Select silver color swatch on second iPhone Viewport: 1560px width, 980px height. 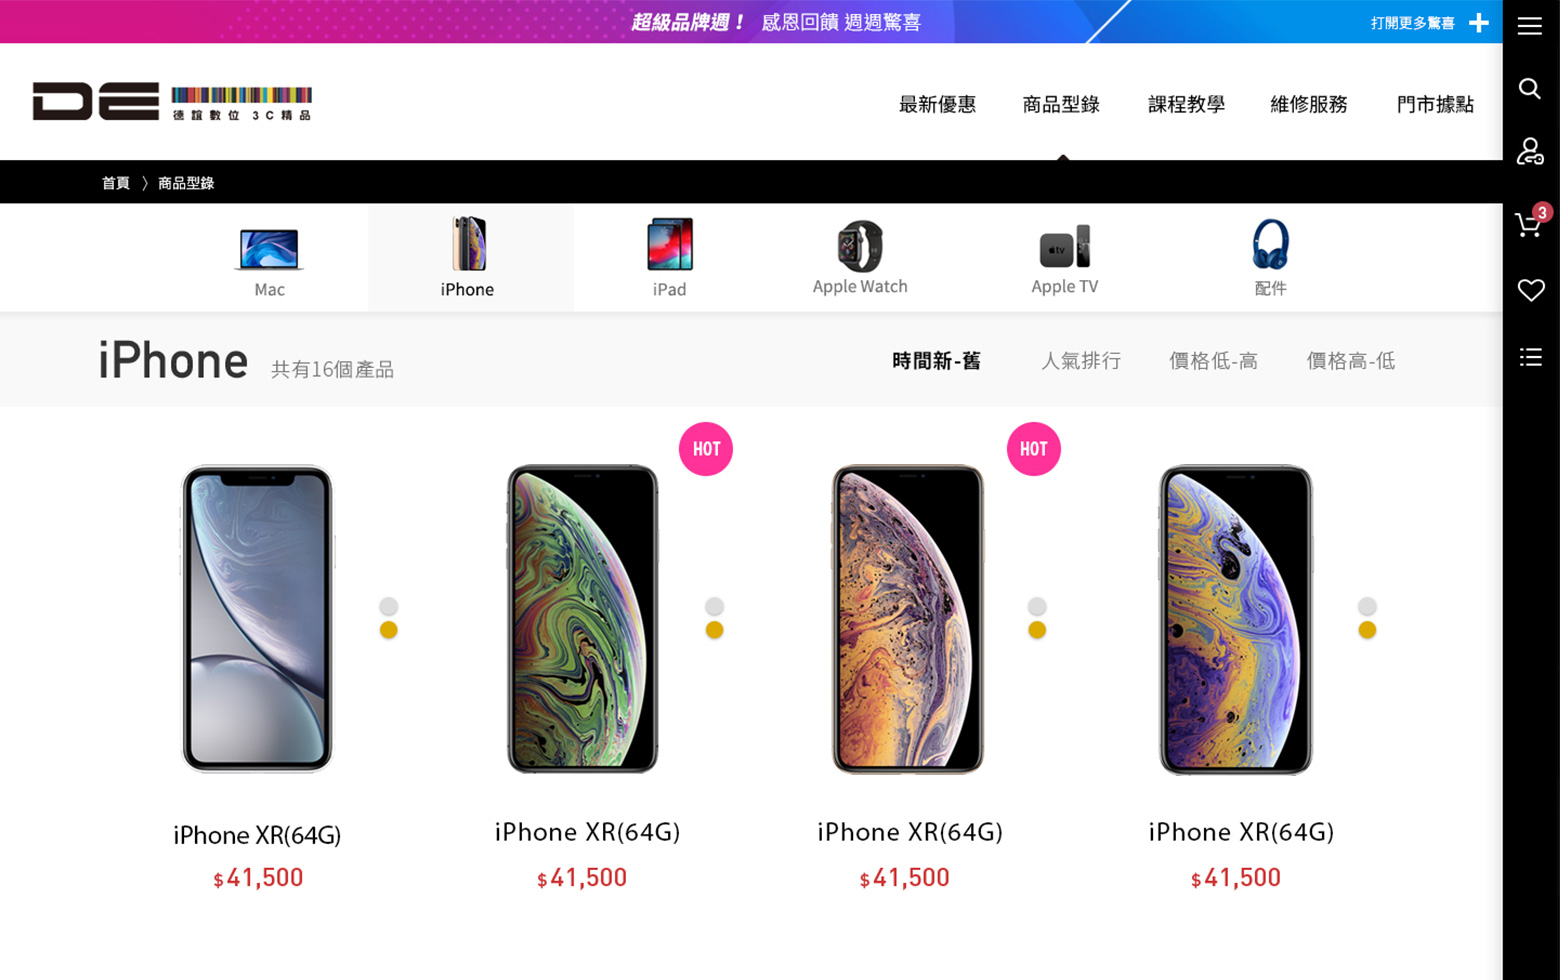point(714,606)
